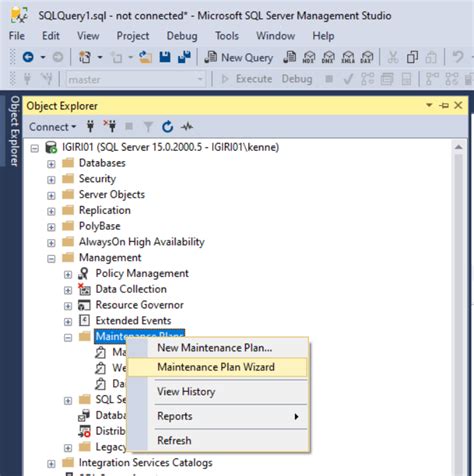The image size is (474, 476).
Task: Click the Execute query button
Action: [x=247, y=79]
